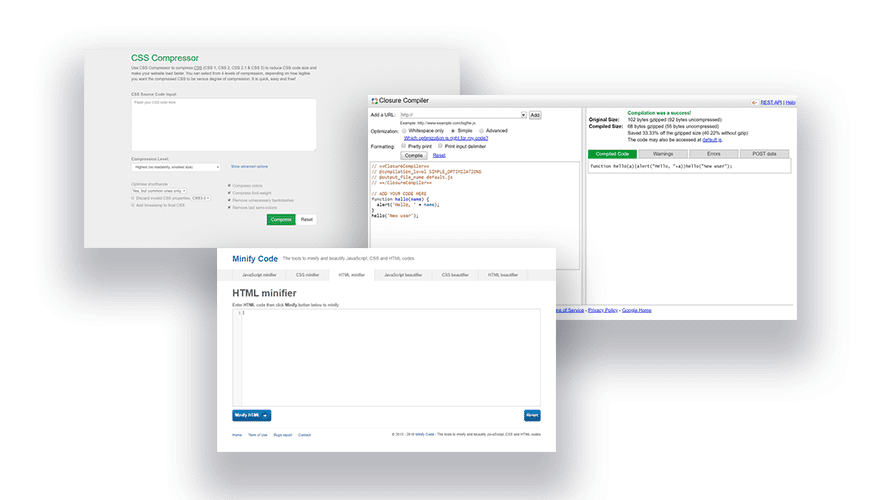Viewport: 880px width, 500px height.
Task: Open the Google Home link
Action: (x=636, y=310)
